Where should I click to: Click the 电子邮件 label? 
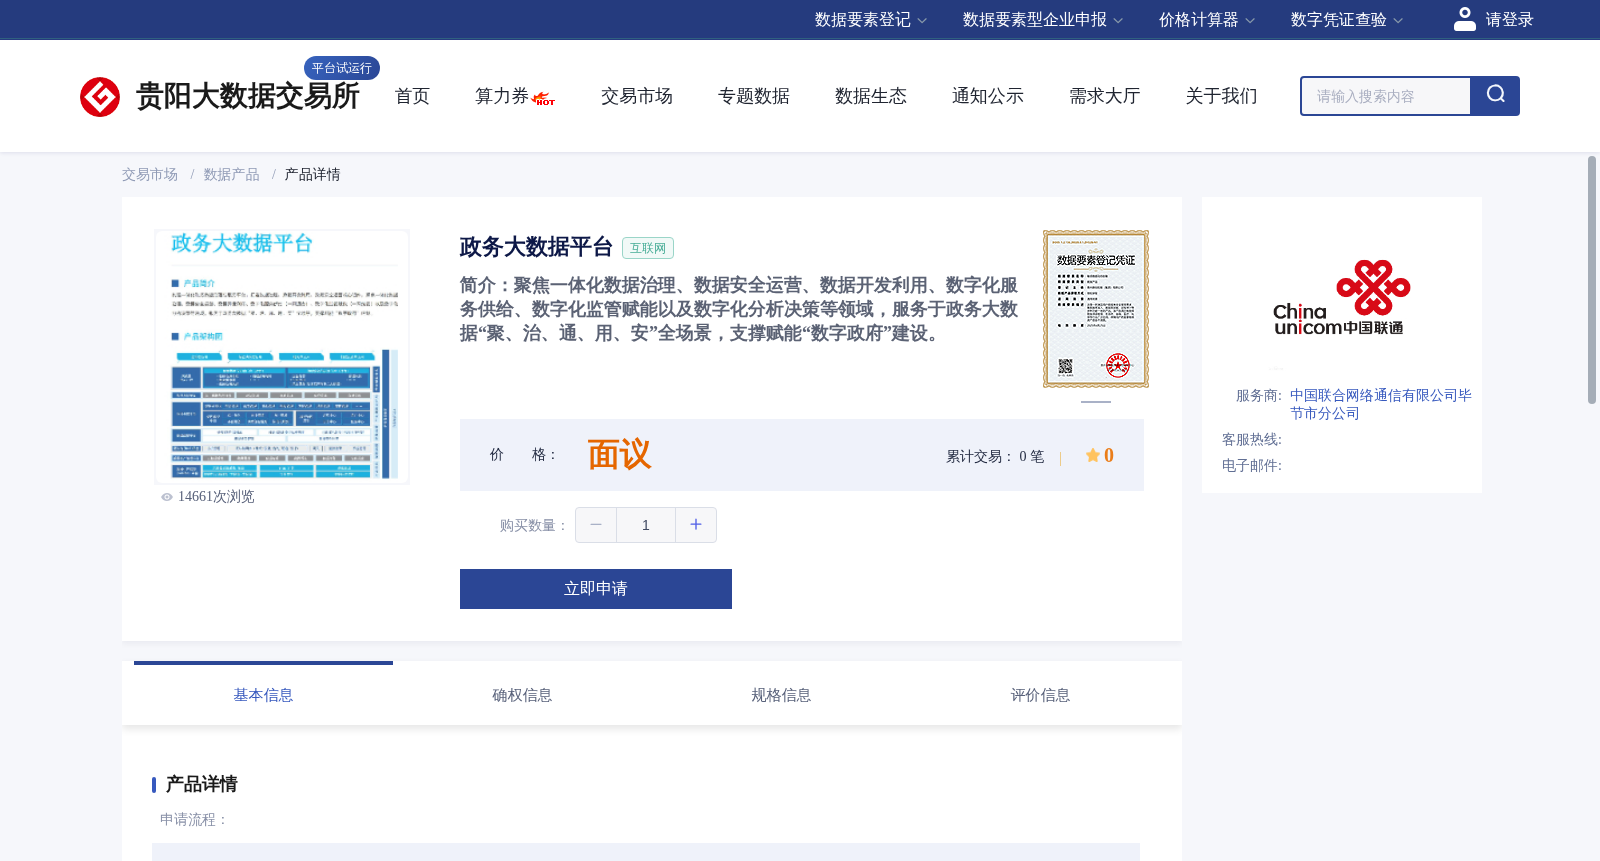click(x=1252, y=466)
